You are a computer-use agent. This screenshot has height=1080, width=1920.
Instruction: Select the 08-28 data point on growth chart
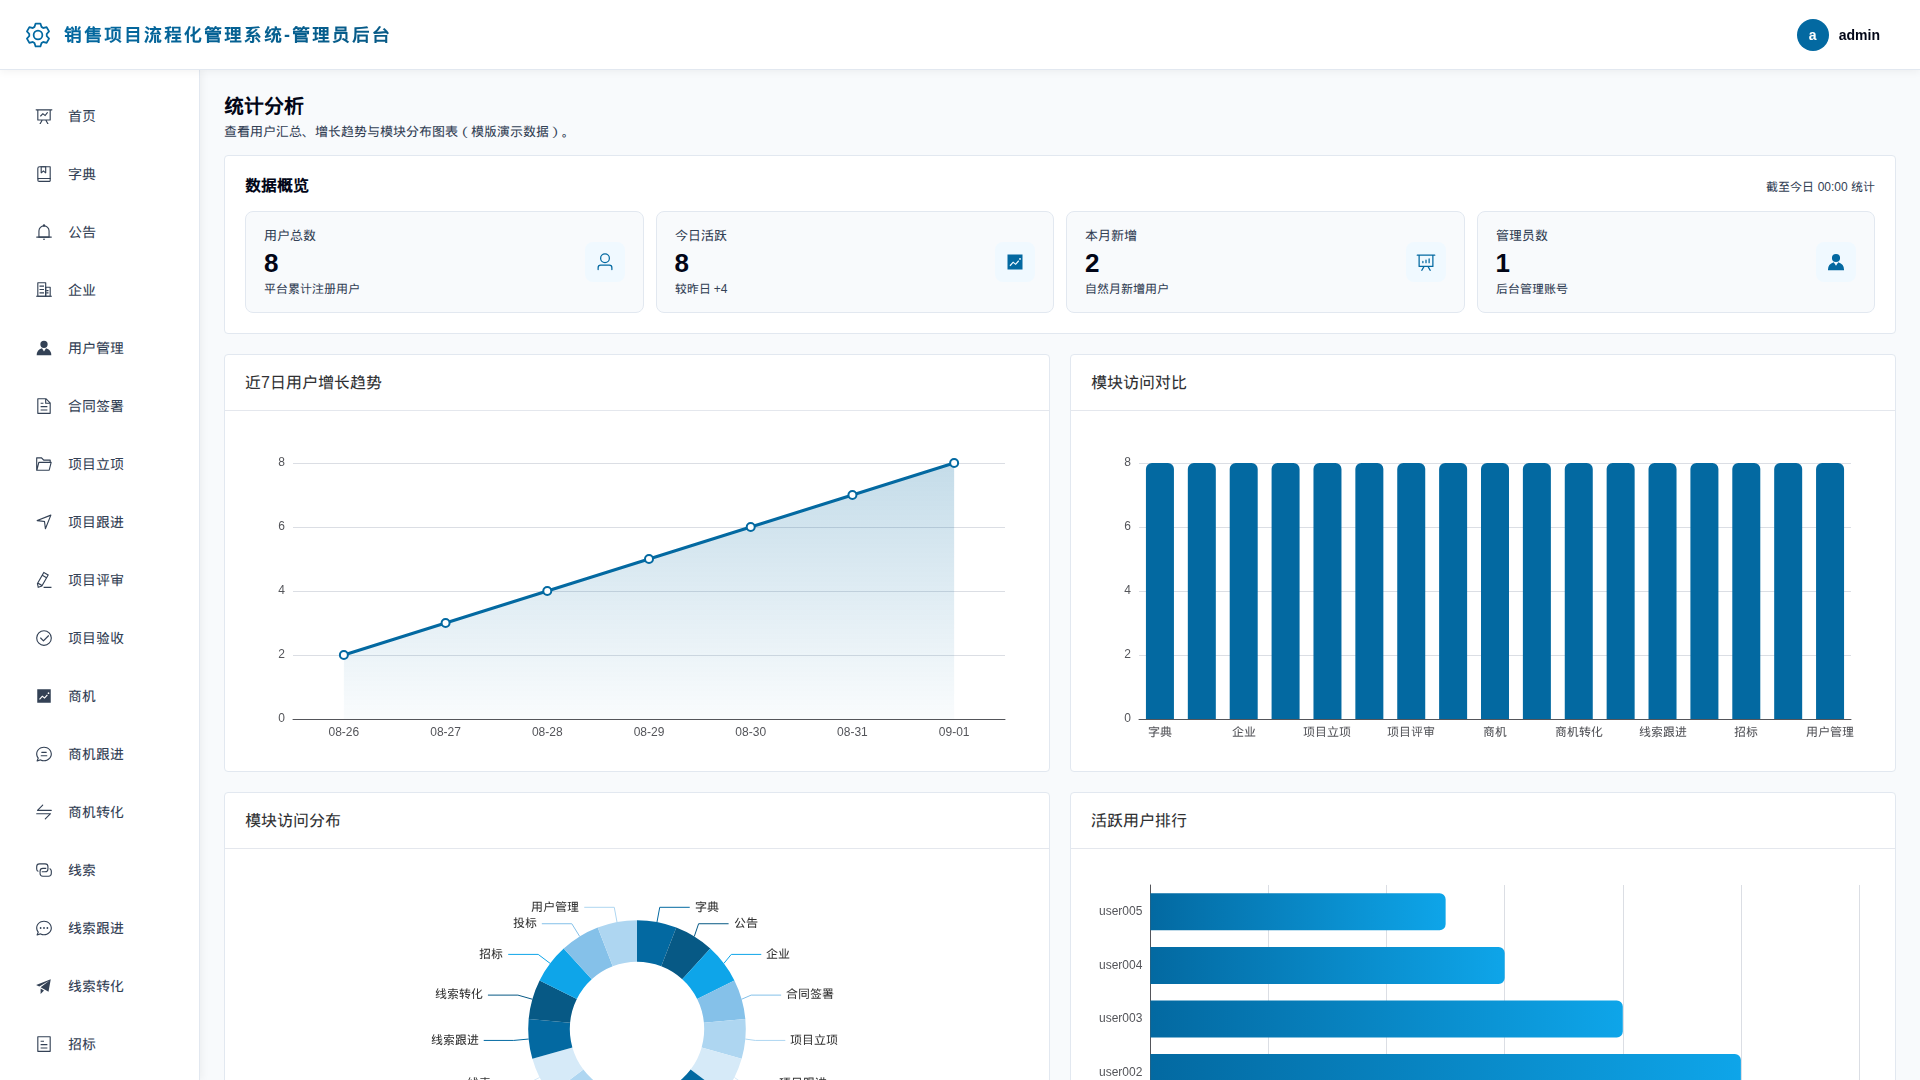click(x=547, y=591)
